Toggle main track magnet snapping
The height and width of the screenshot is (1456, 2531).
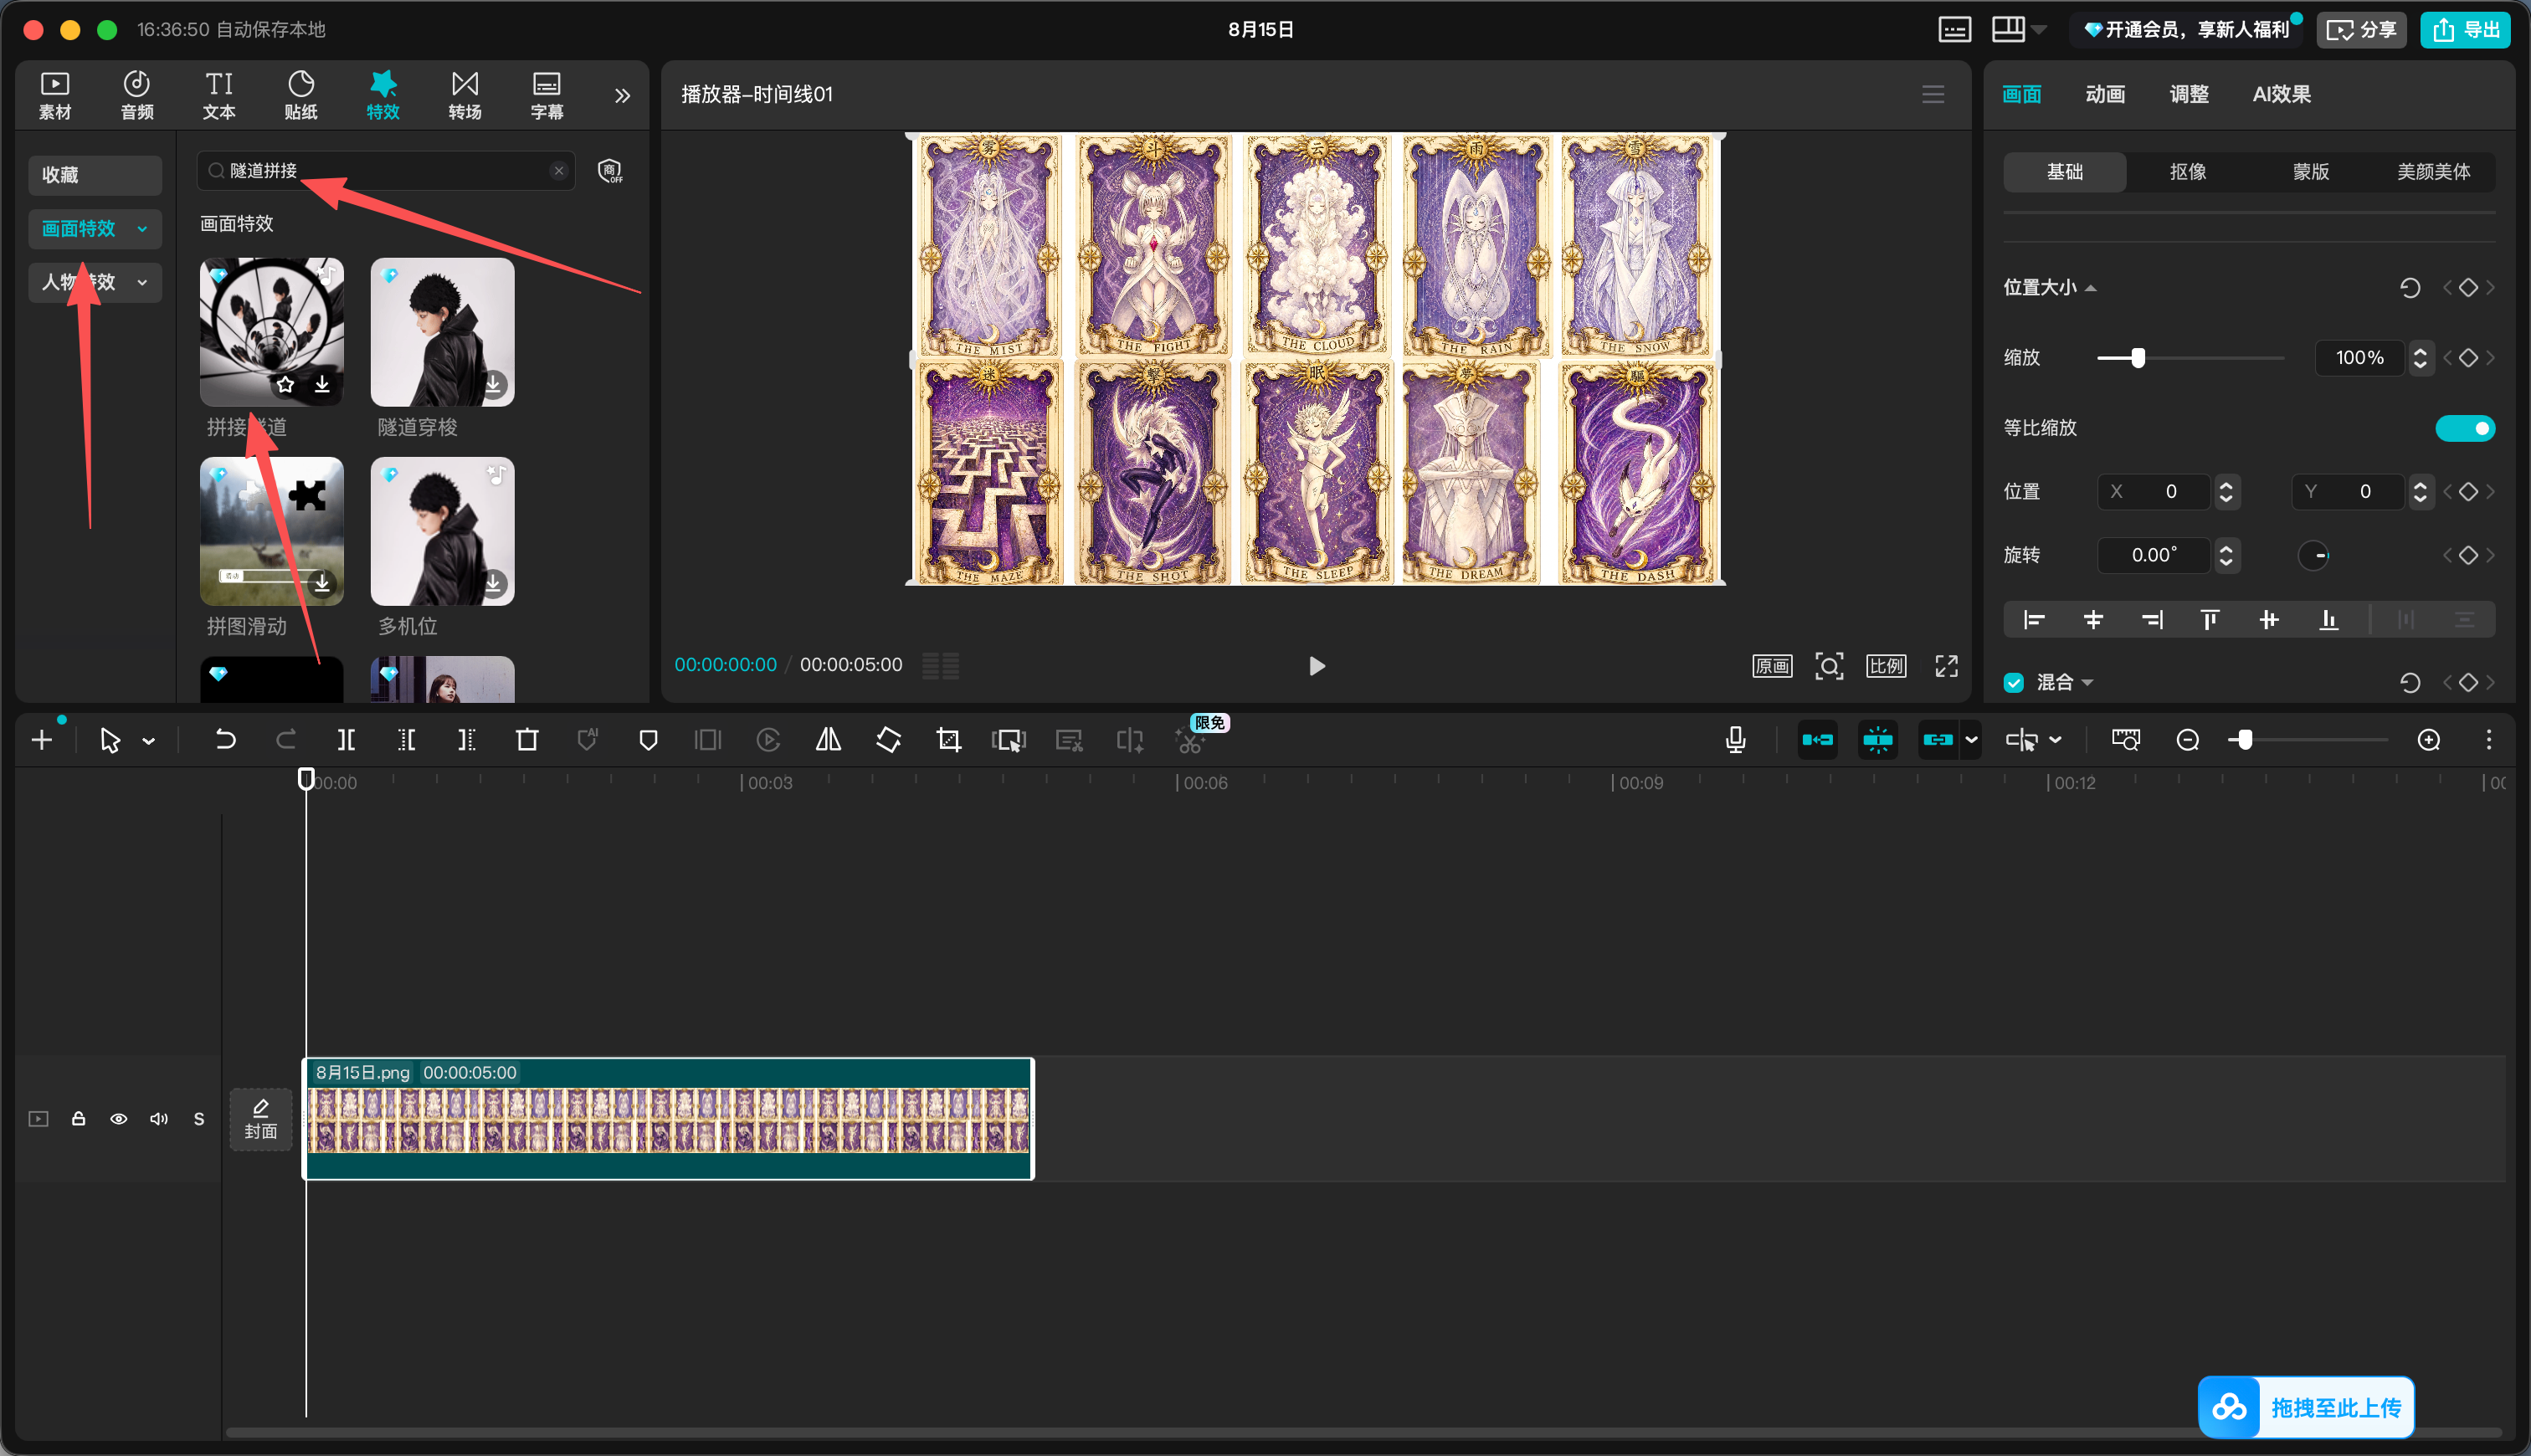[x=1817, y=740]
